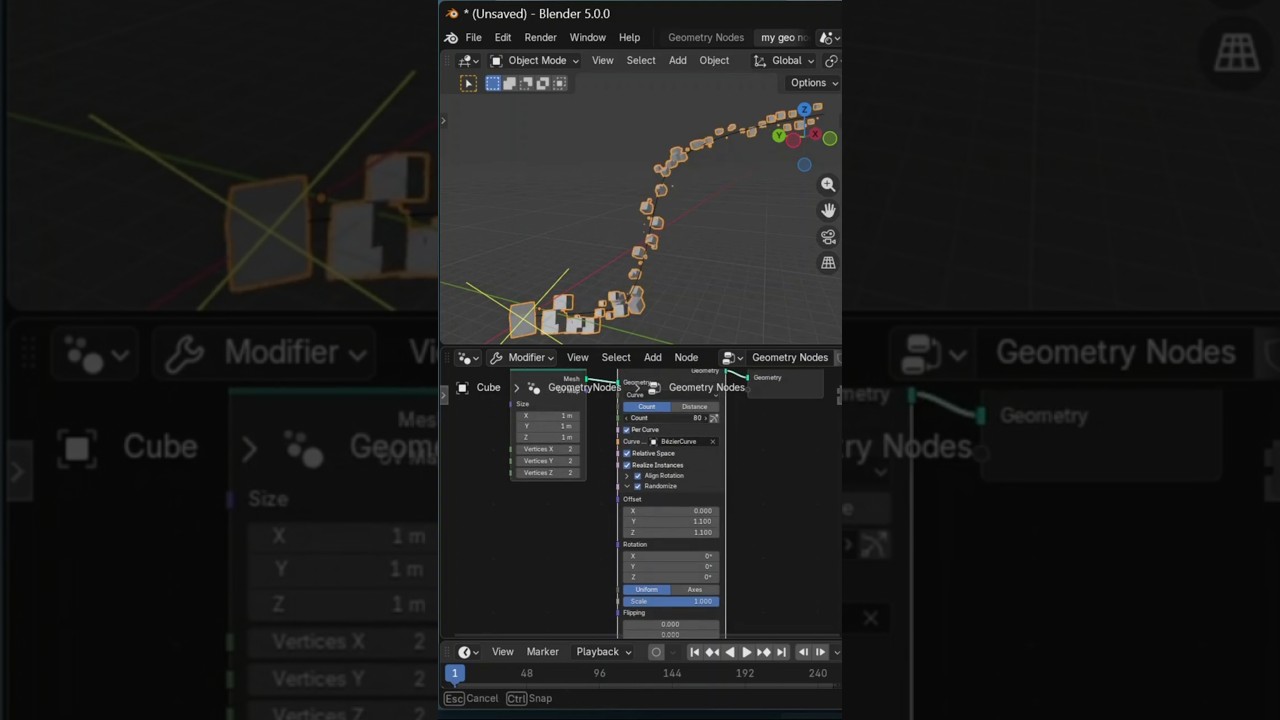The image size is (1280, 720).
Task: Uncheck the Per Curve checkbox
Action: [x=627, y=430]
